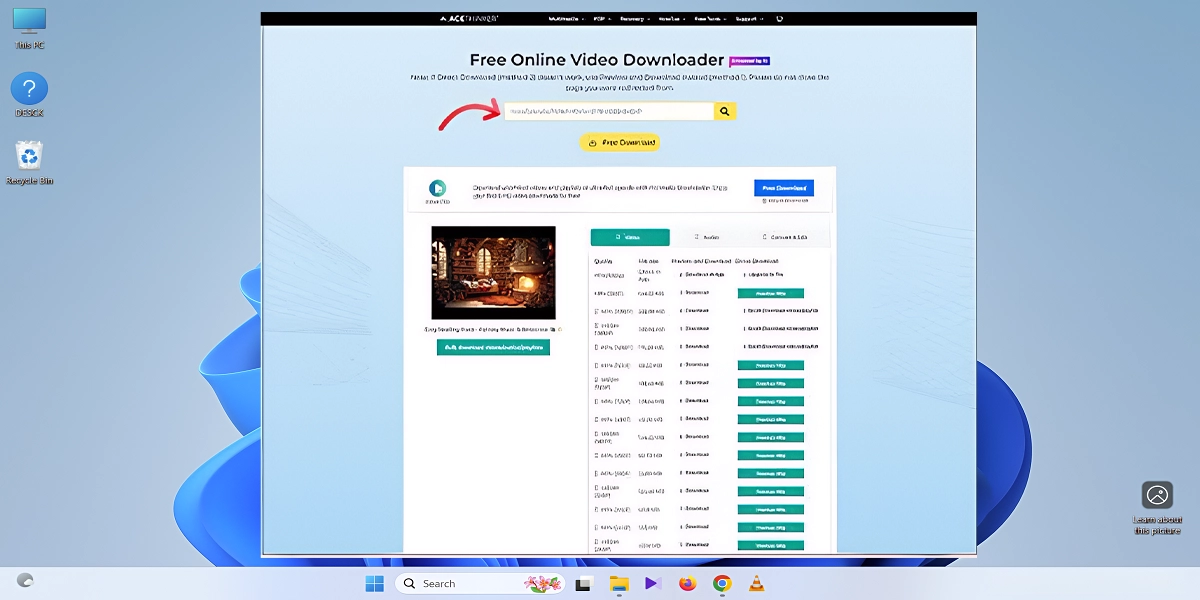Screen dimensions: 1200x600
Task: Open the fireplace room video thumbnail
Action: coord(493,272)
